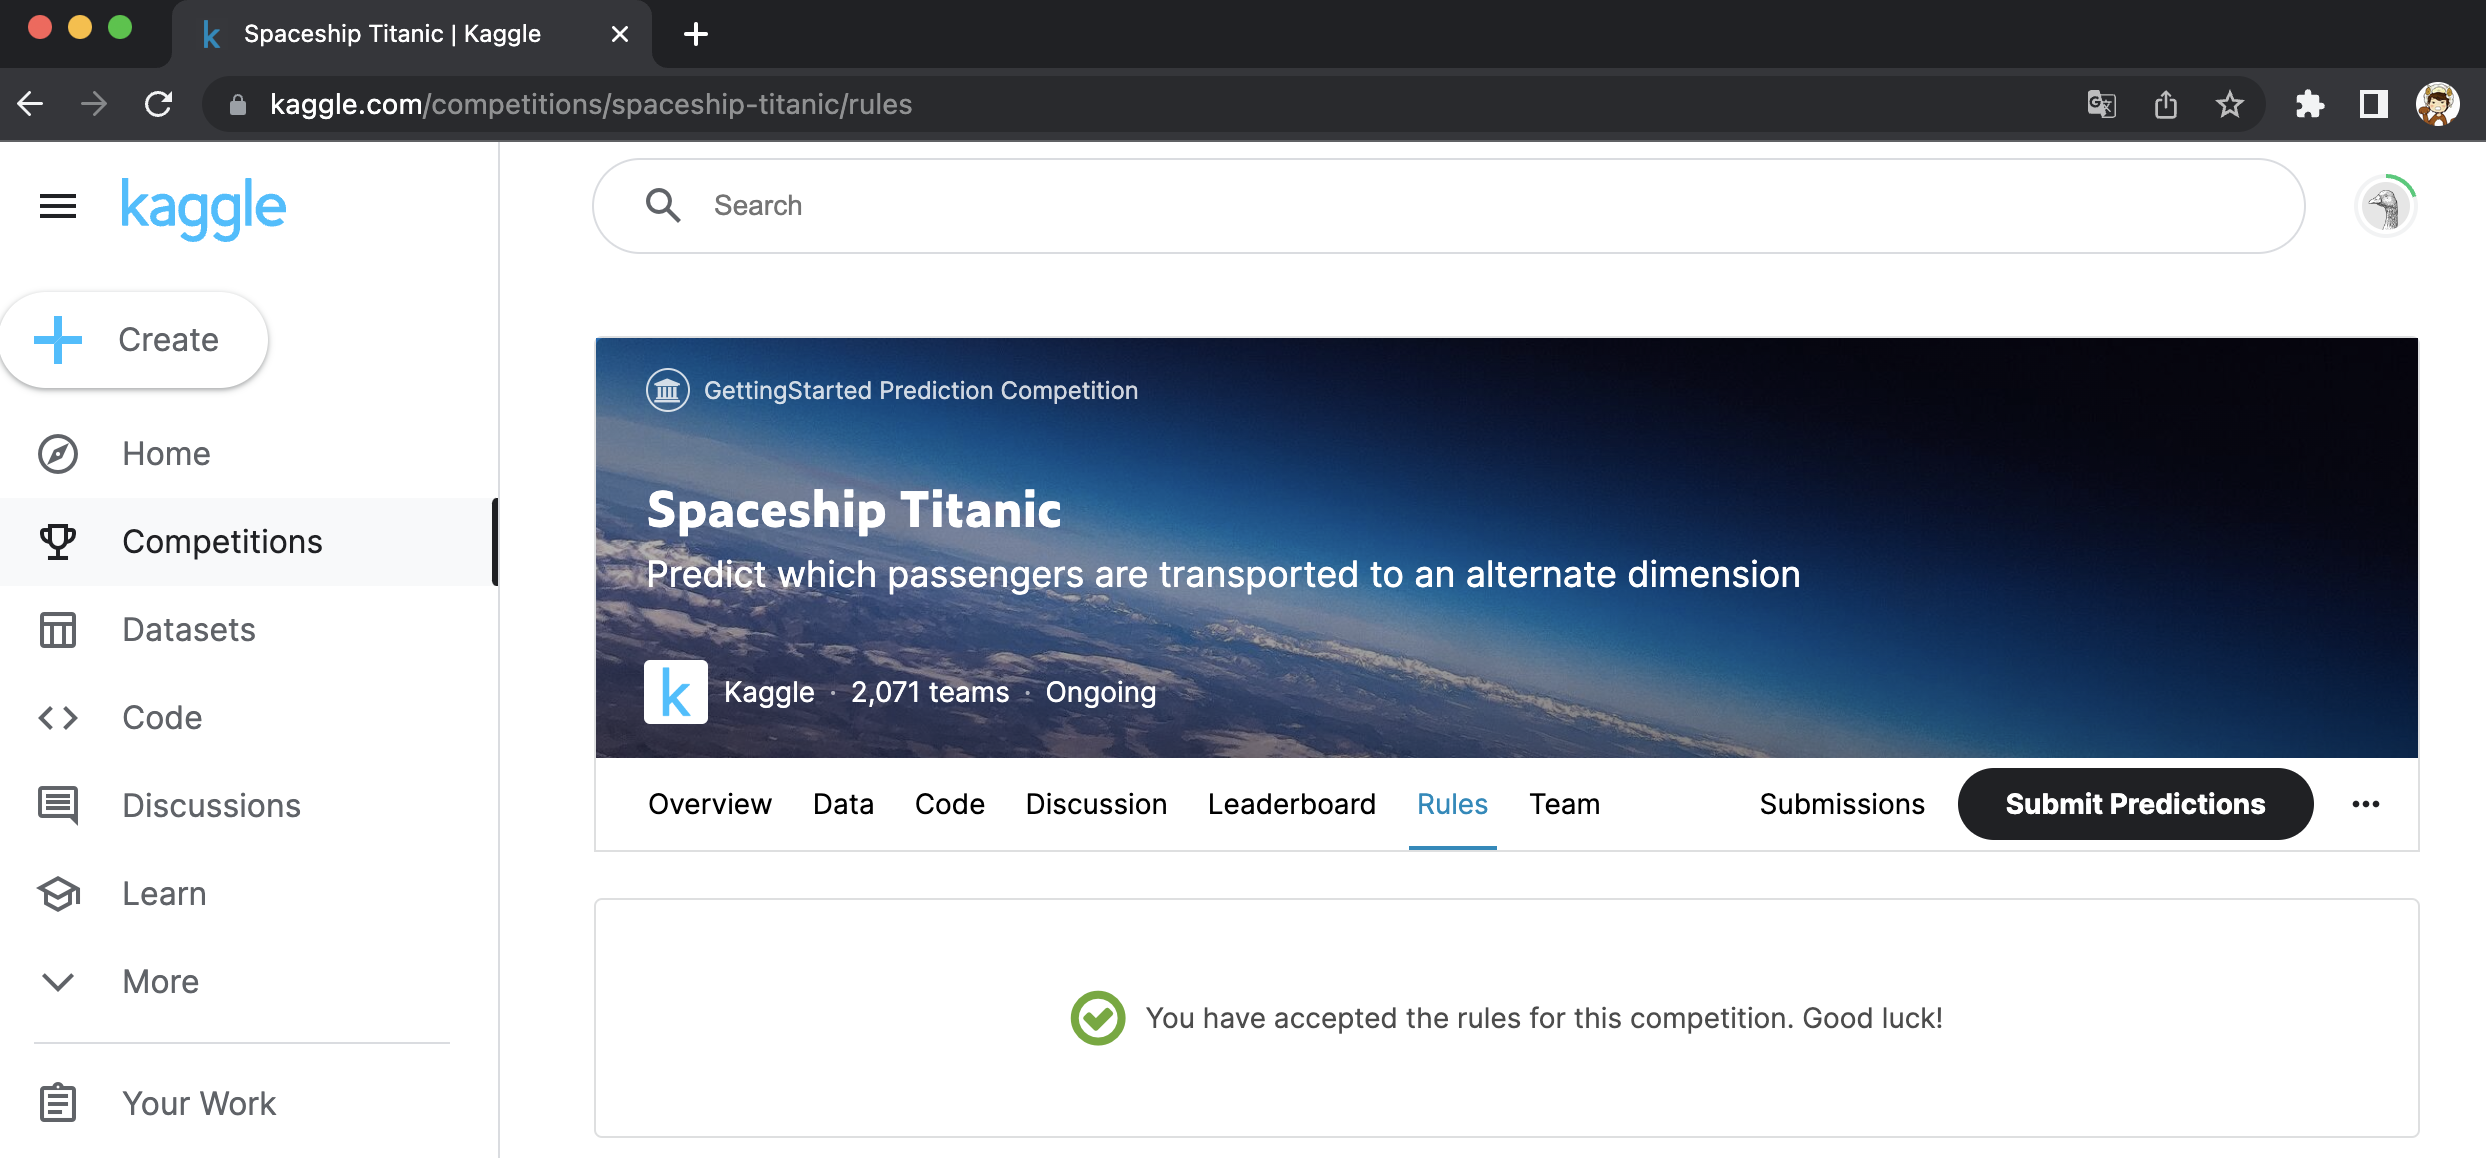Viewport: 2486px width, 1158px height.
Task: Expand the More sidebar section
Action: (57, 981)
